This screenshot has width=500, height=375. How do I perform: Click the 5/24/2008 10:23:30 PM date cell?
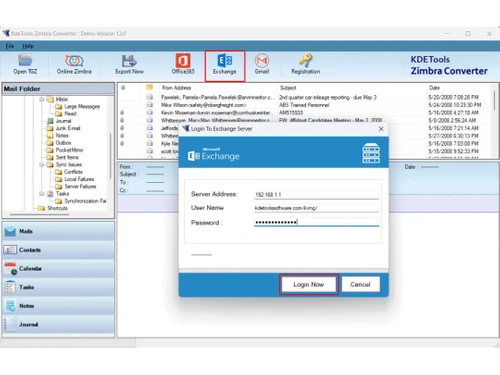click(455, 105)
